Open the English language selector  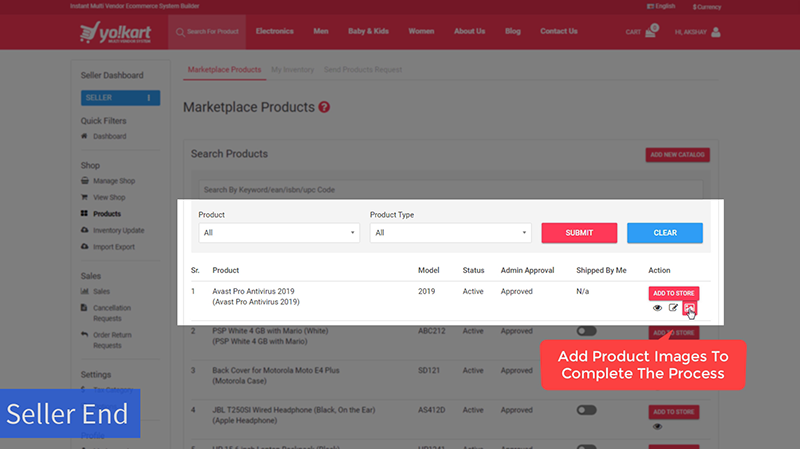click(661, 6)
